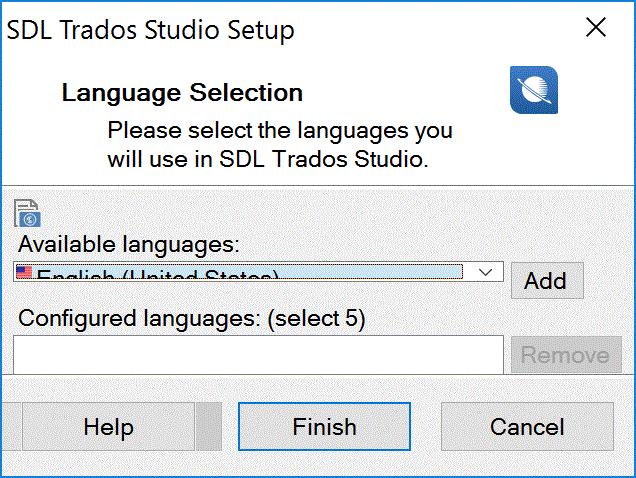The image size is (636, 478).
Task: Expand the Available languages dropdown arrow
Action: tap(485, 272)
